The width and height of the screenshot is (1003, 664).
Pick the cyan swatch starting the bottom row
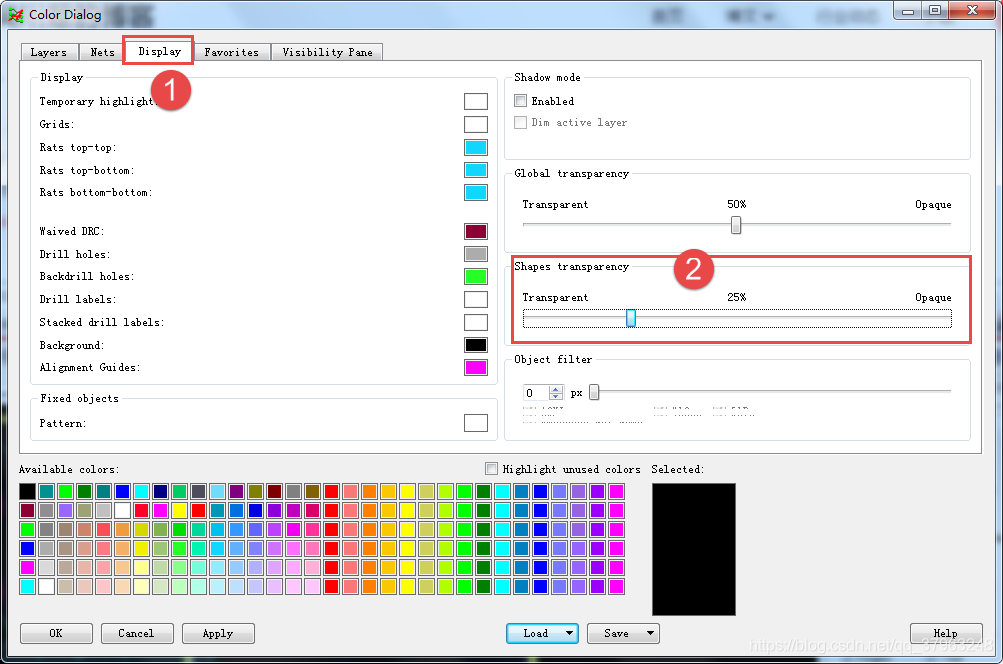tap(28, 586)
